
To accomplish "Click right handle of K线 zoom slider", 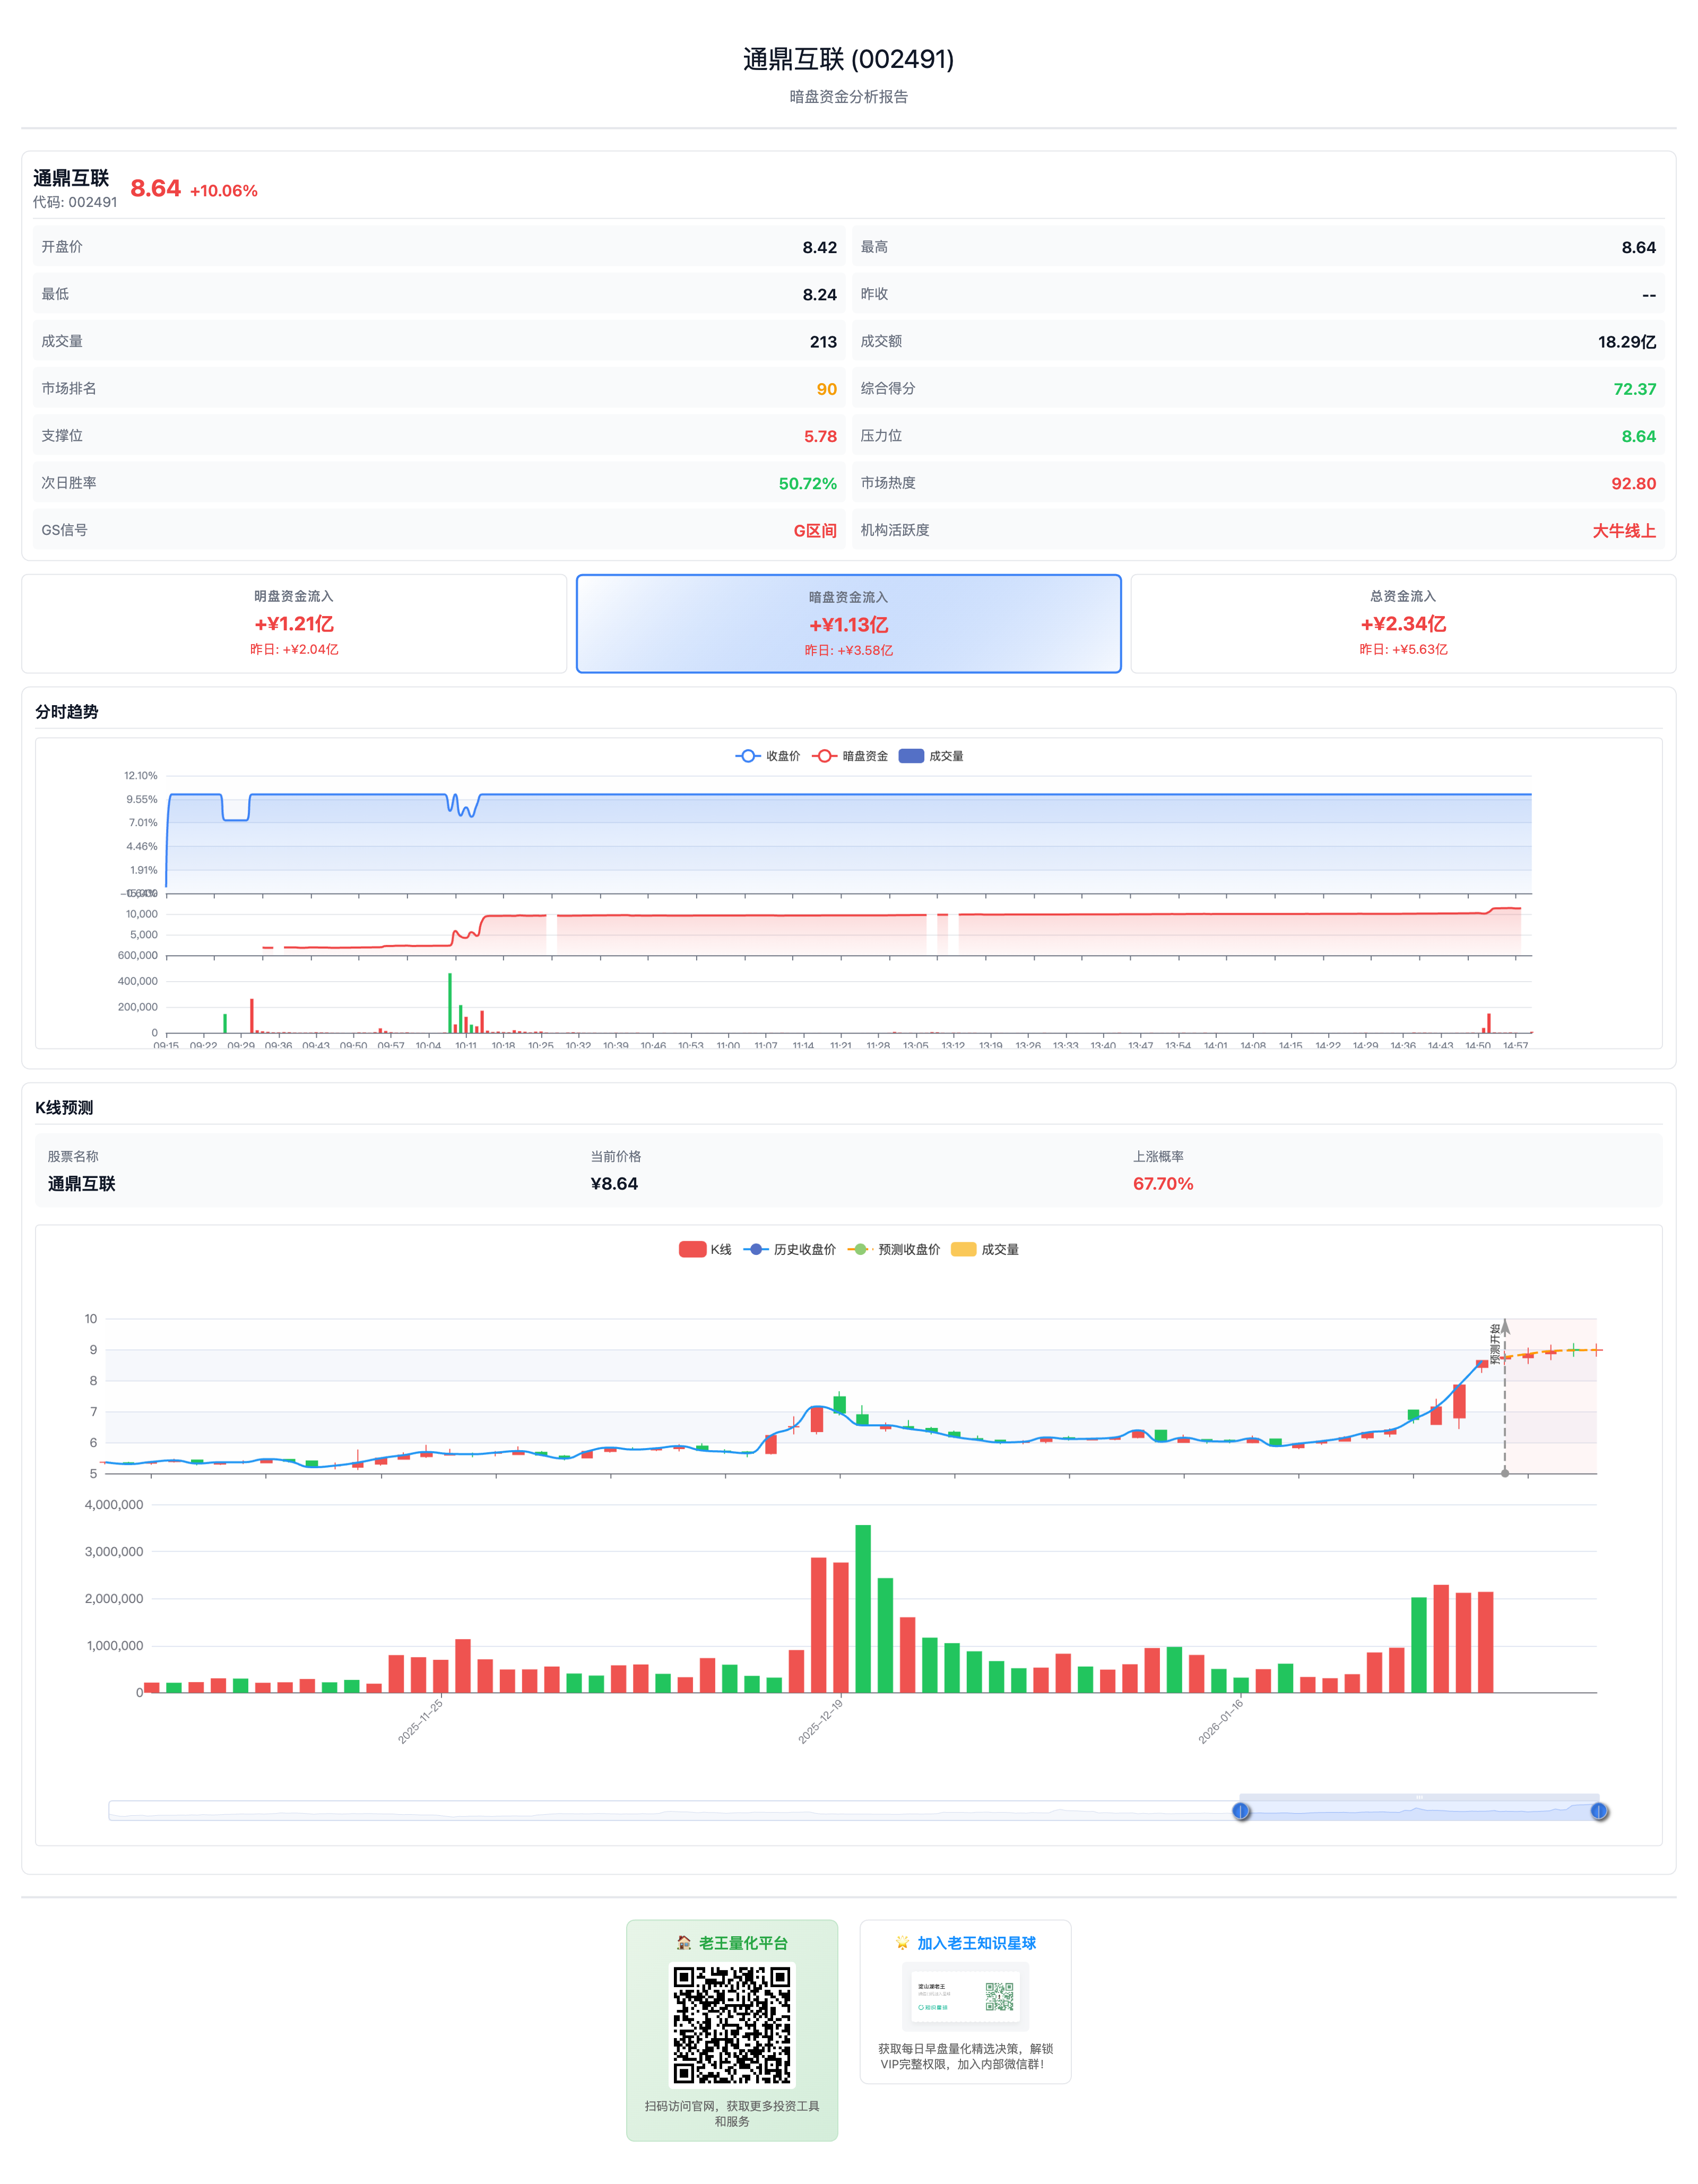I will (x=1598, y=1811).
